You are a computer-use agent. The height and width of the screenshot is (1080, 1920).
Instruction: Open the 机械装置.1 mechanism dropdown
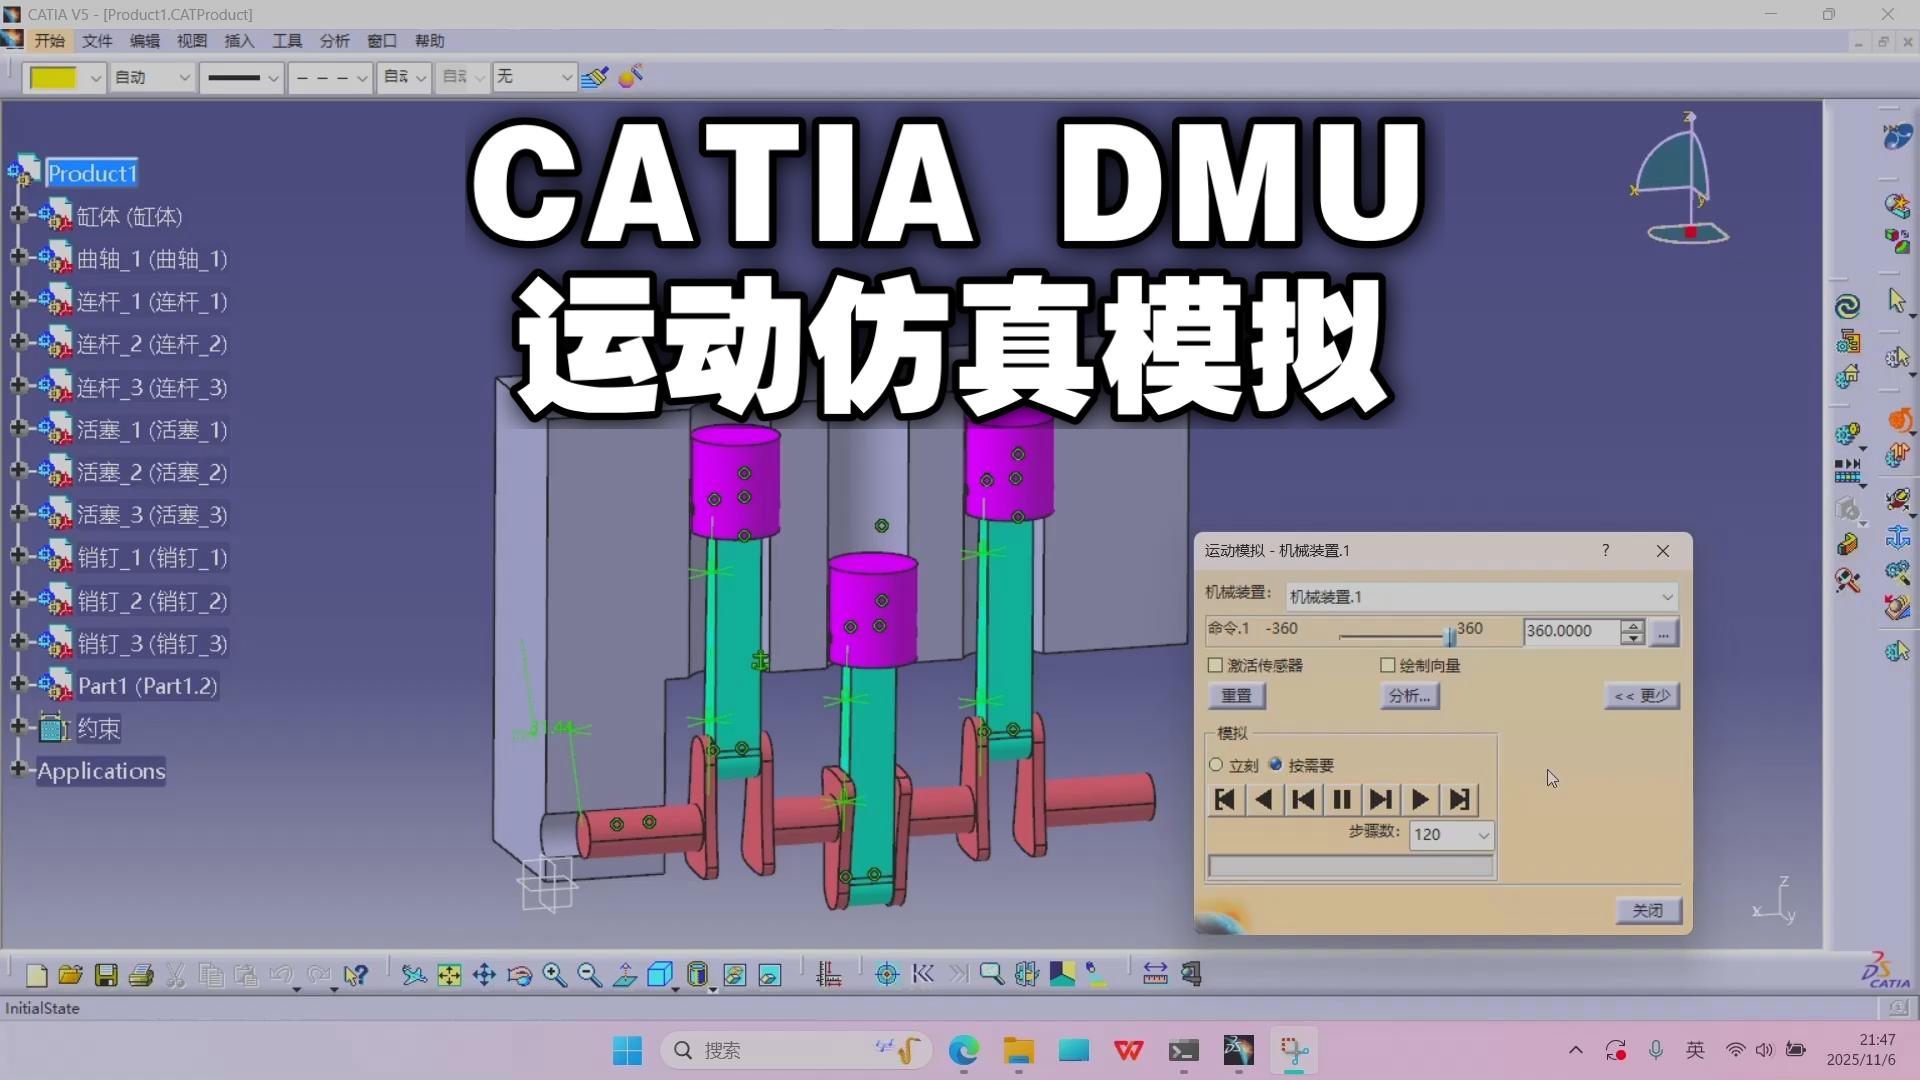[1666, 597]
